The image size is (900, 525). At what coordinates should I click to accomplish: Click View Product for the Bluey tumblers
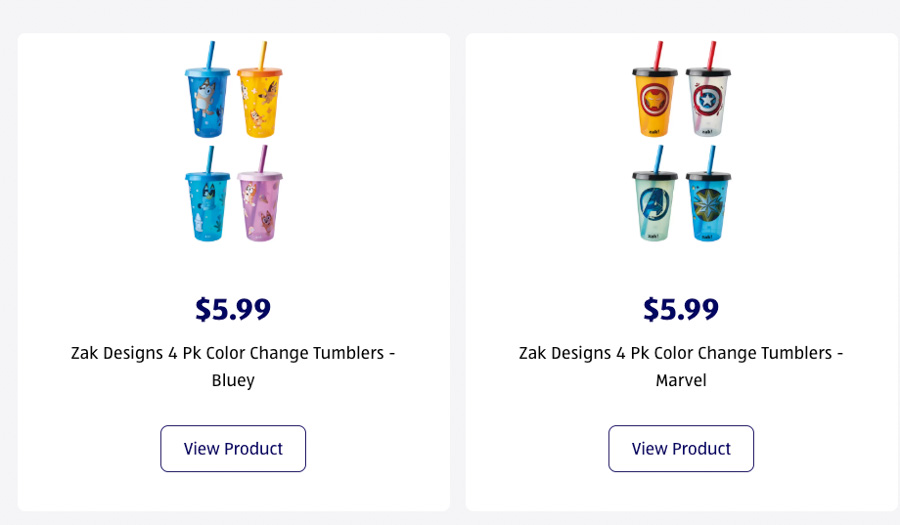coord(233,448)
